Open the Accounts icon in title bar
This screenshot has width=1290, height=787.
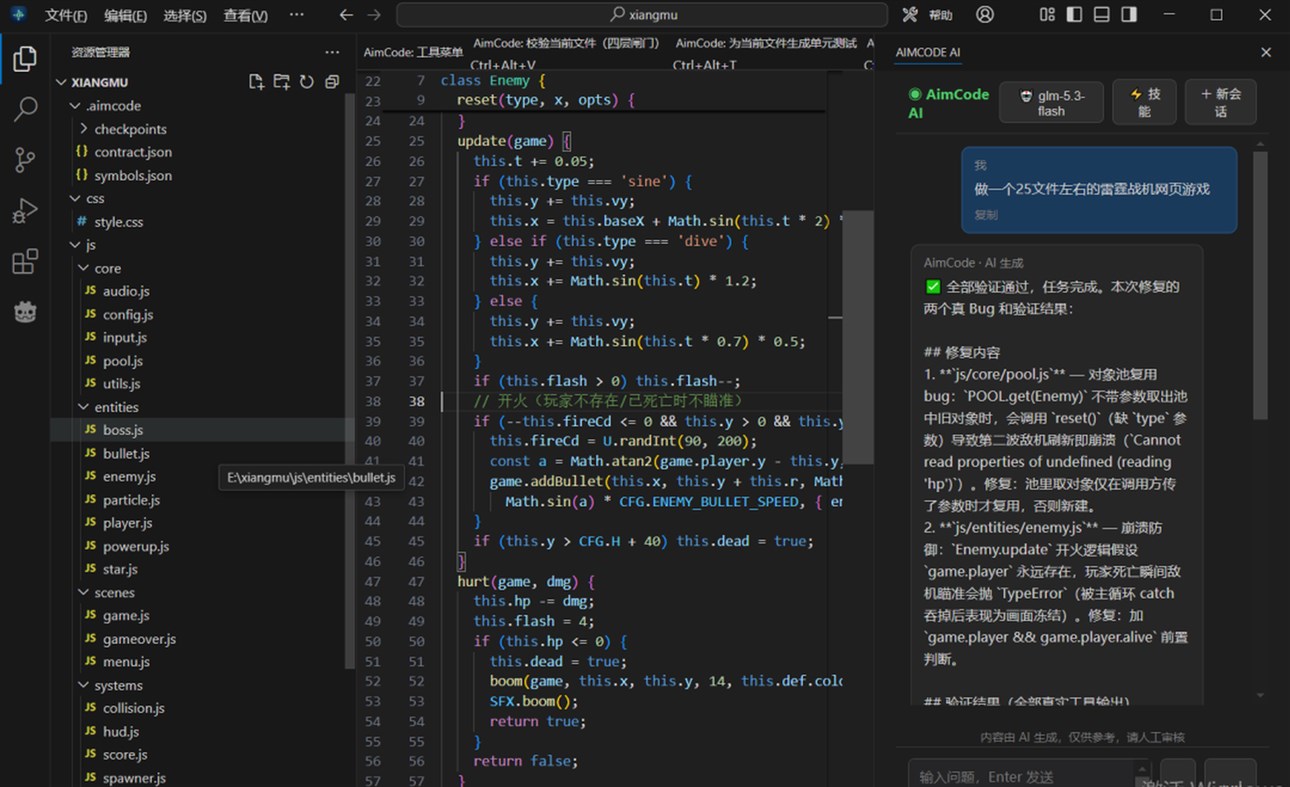[985, 15]
